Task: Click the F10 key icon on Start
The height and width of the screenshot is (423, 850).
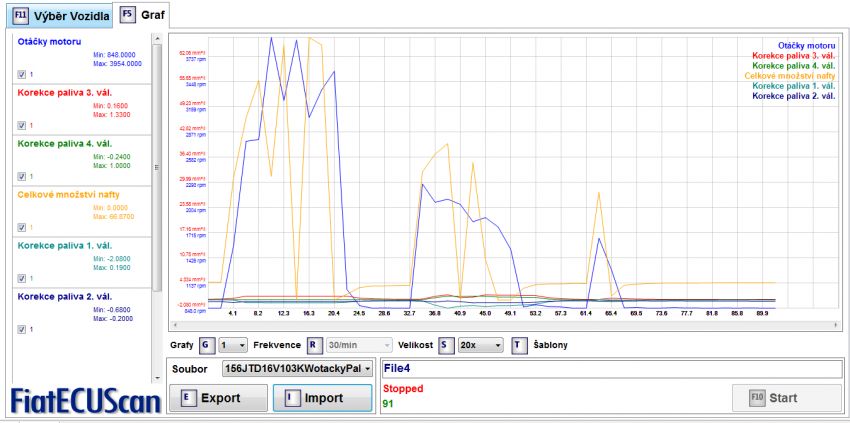Action: pos(756,398)
